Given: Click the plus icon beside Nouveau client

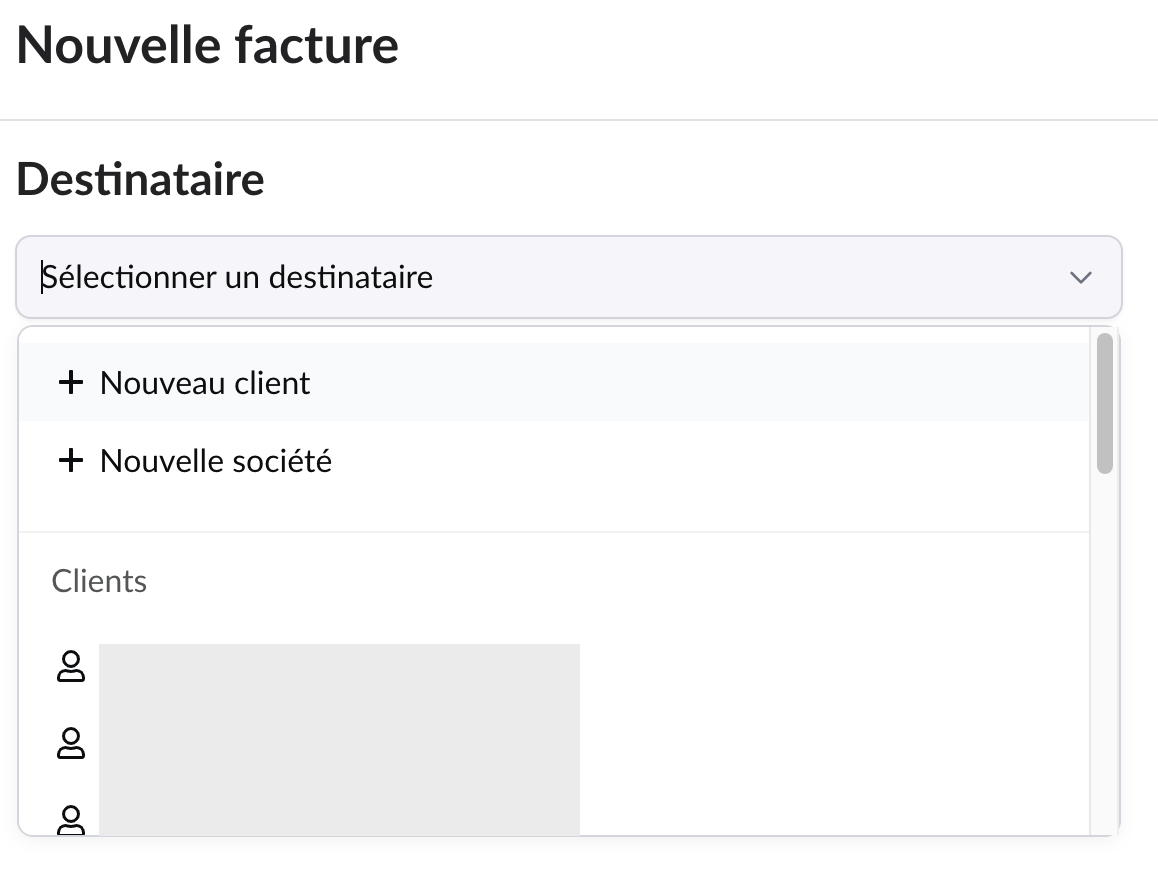Looking at the screenshot, I should coord(70,383).
